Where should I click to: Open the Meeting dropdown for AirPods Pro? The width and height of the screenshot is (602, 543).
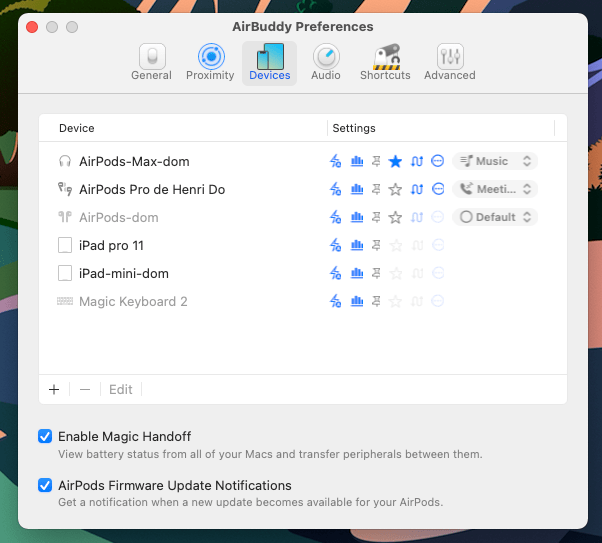[x=495, y=189]
